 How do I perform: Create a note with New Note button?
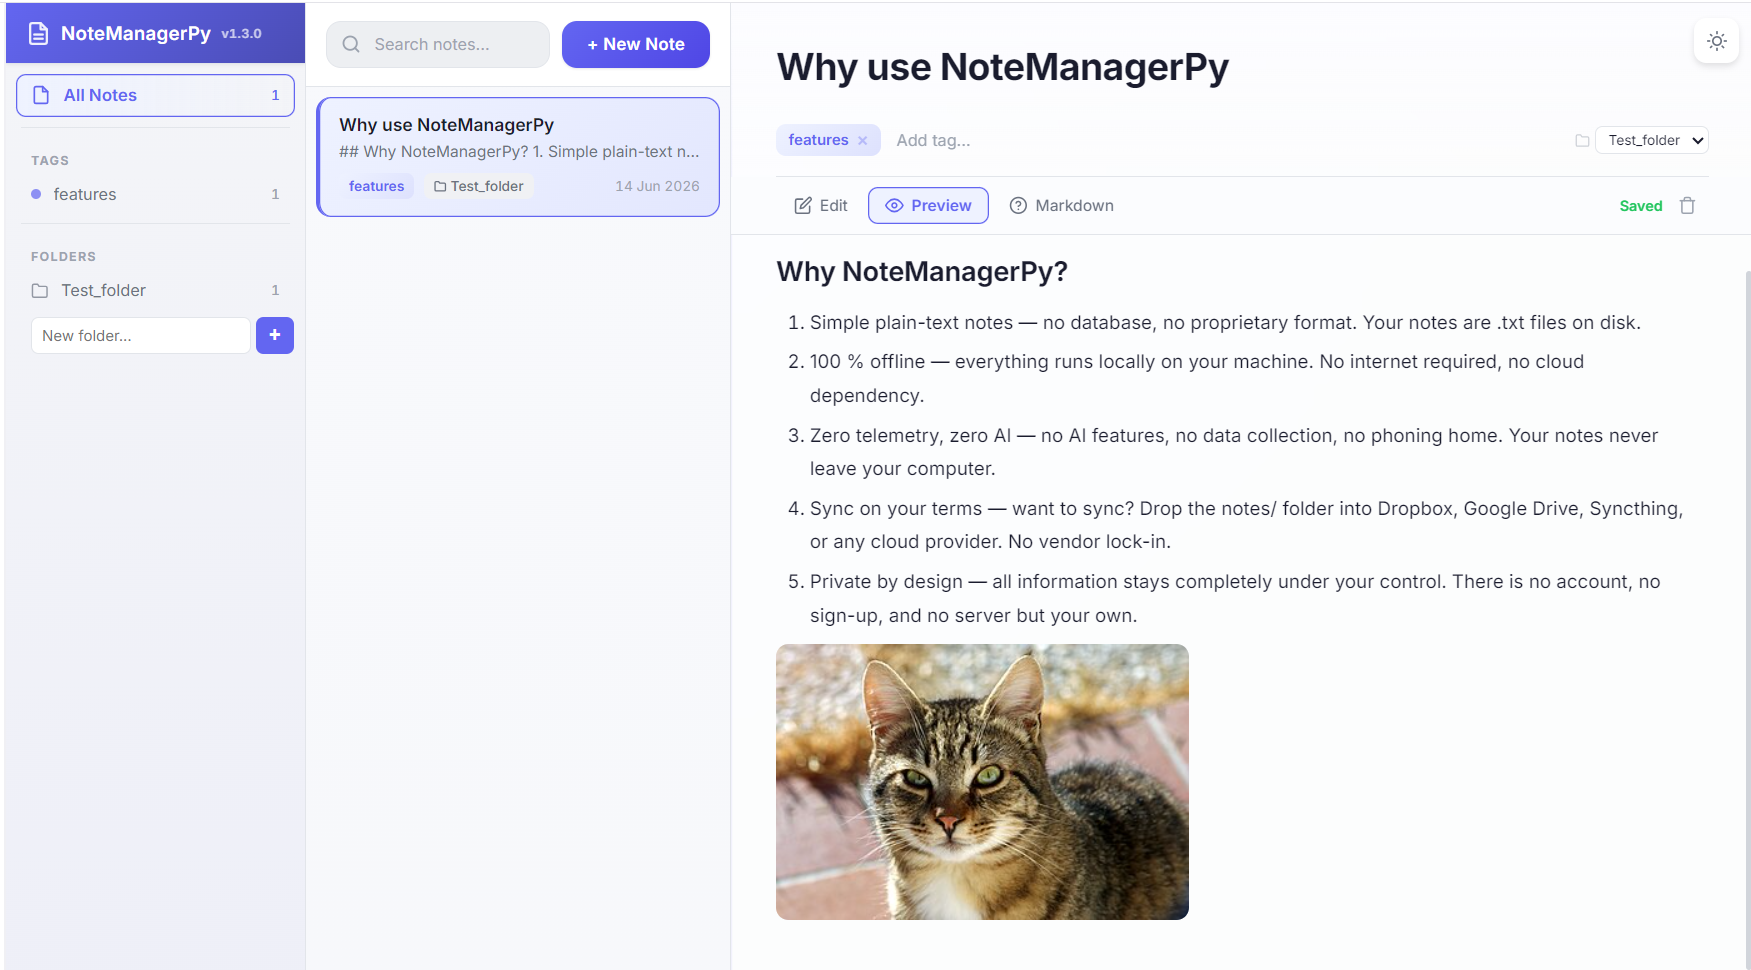coord(636,44)
